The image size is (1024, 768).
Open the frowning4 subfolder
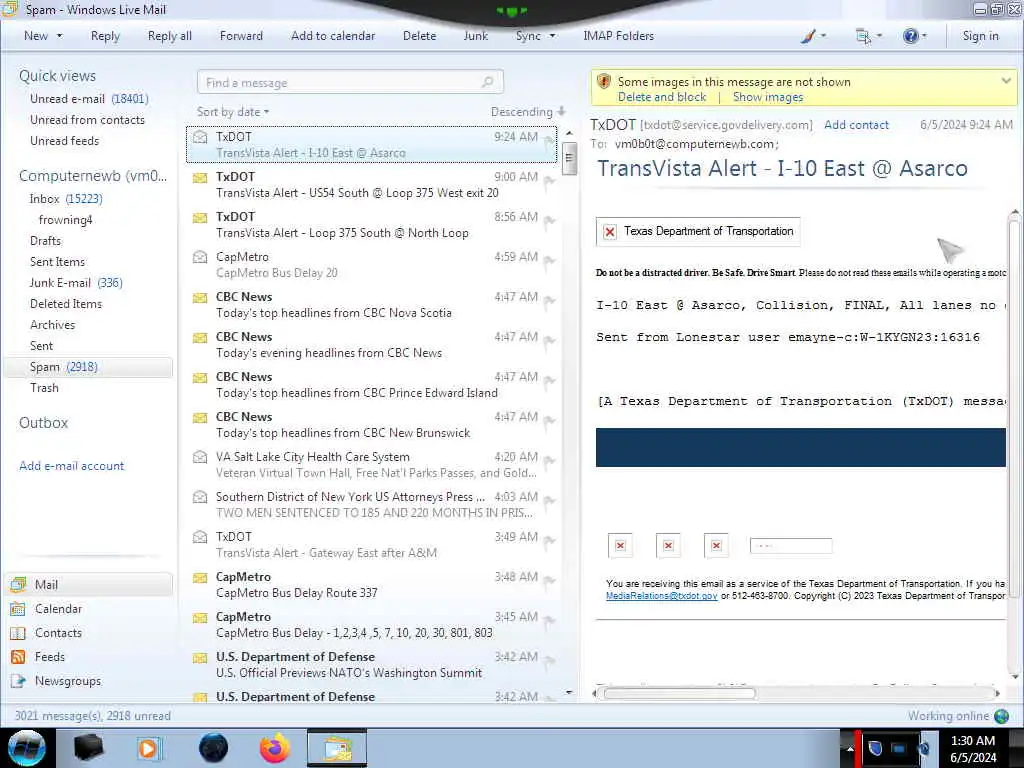click(65, 219)
